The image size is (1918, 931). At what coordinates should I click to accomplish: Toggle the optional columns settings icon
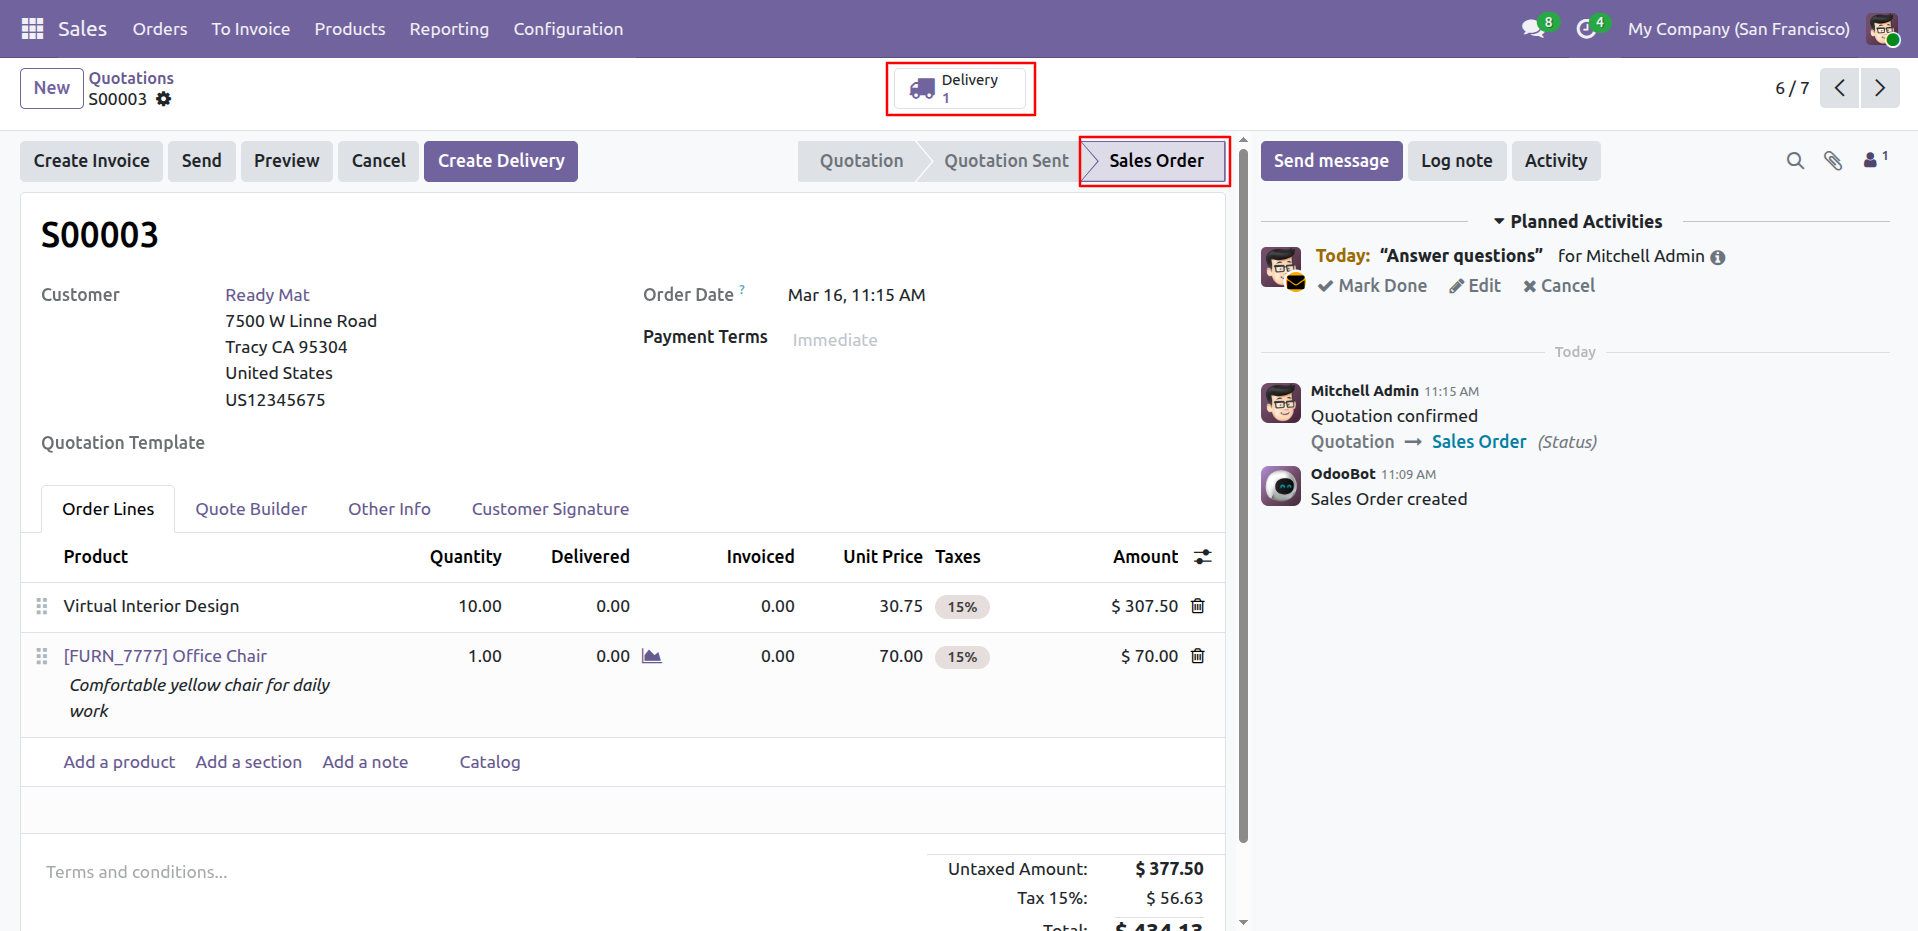coord(1202,557)
